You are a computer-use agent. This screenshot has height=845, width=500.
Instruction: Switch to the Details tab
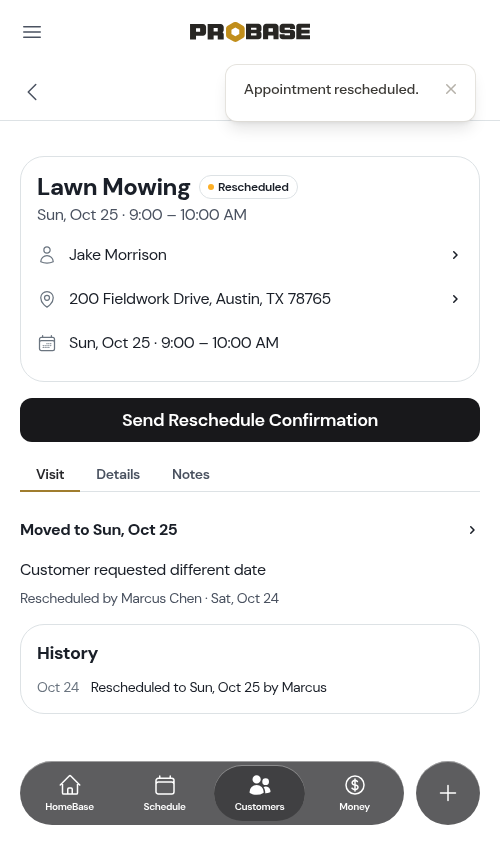(x=118, y=474)
